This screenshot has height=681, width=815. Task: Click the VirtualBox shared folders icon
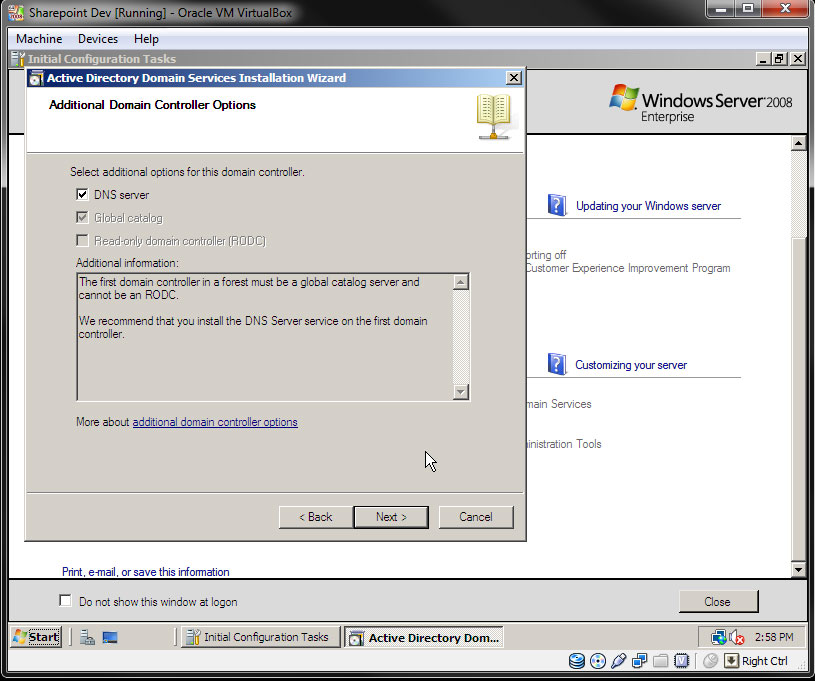click(x=660, y=661)
